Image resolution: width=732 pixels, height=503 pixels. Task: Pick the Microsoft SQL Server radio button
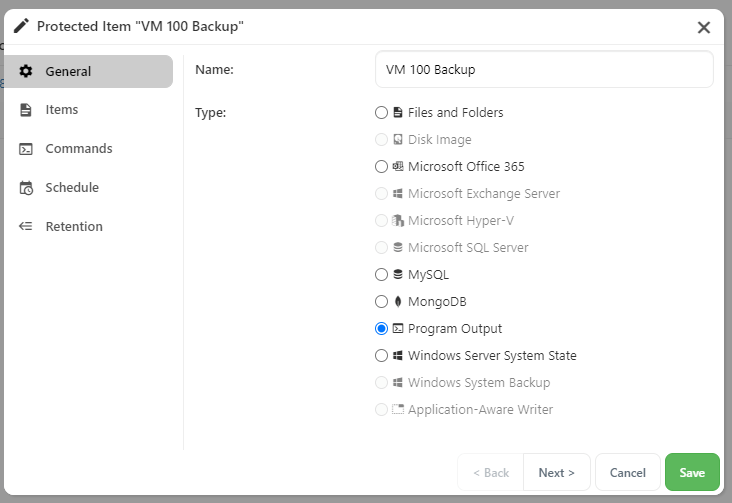coord(381,247)
